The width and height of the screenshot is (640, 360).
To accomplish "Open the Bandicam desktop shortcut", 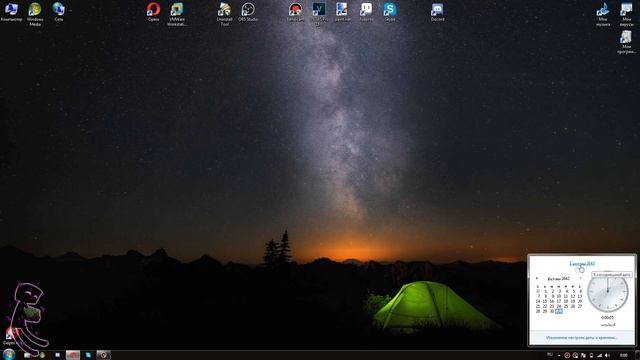I will (295, 11).
